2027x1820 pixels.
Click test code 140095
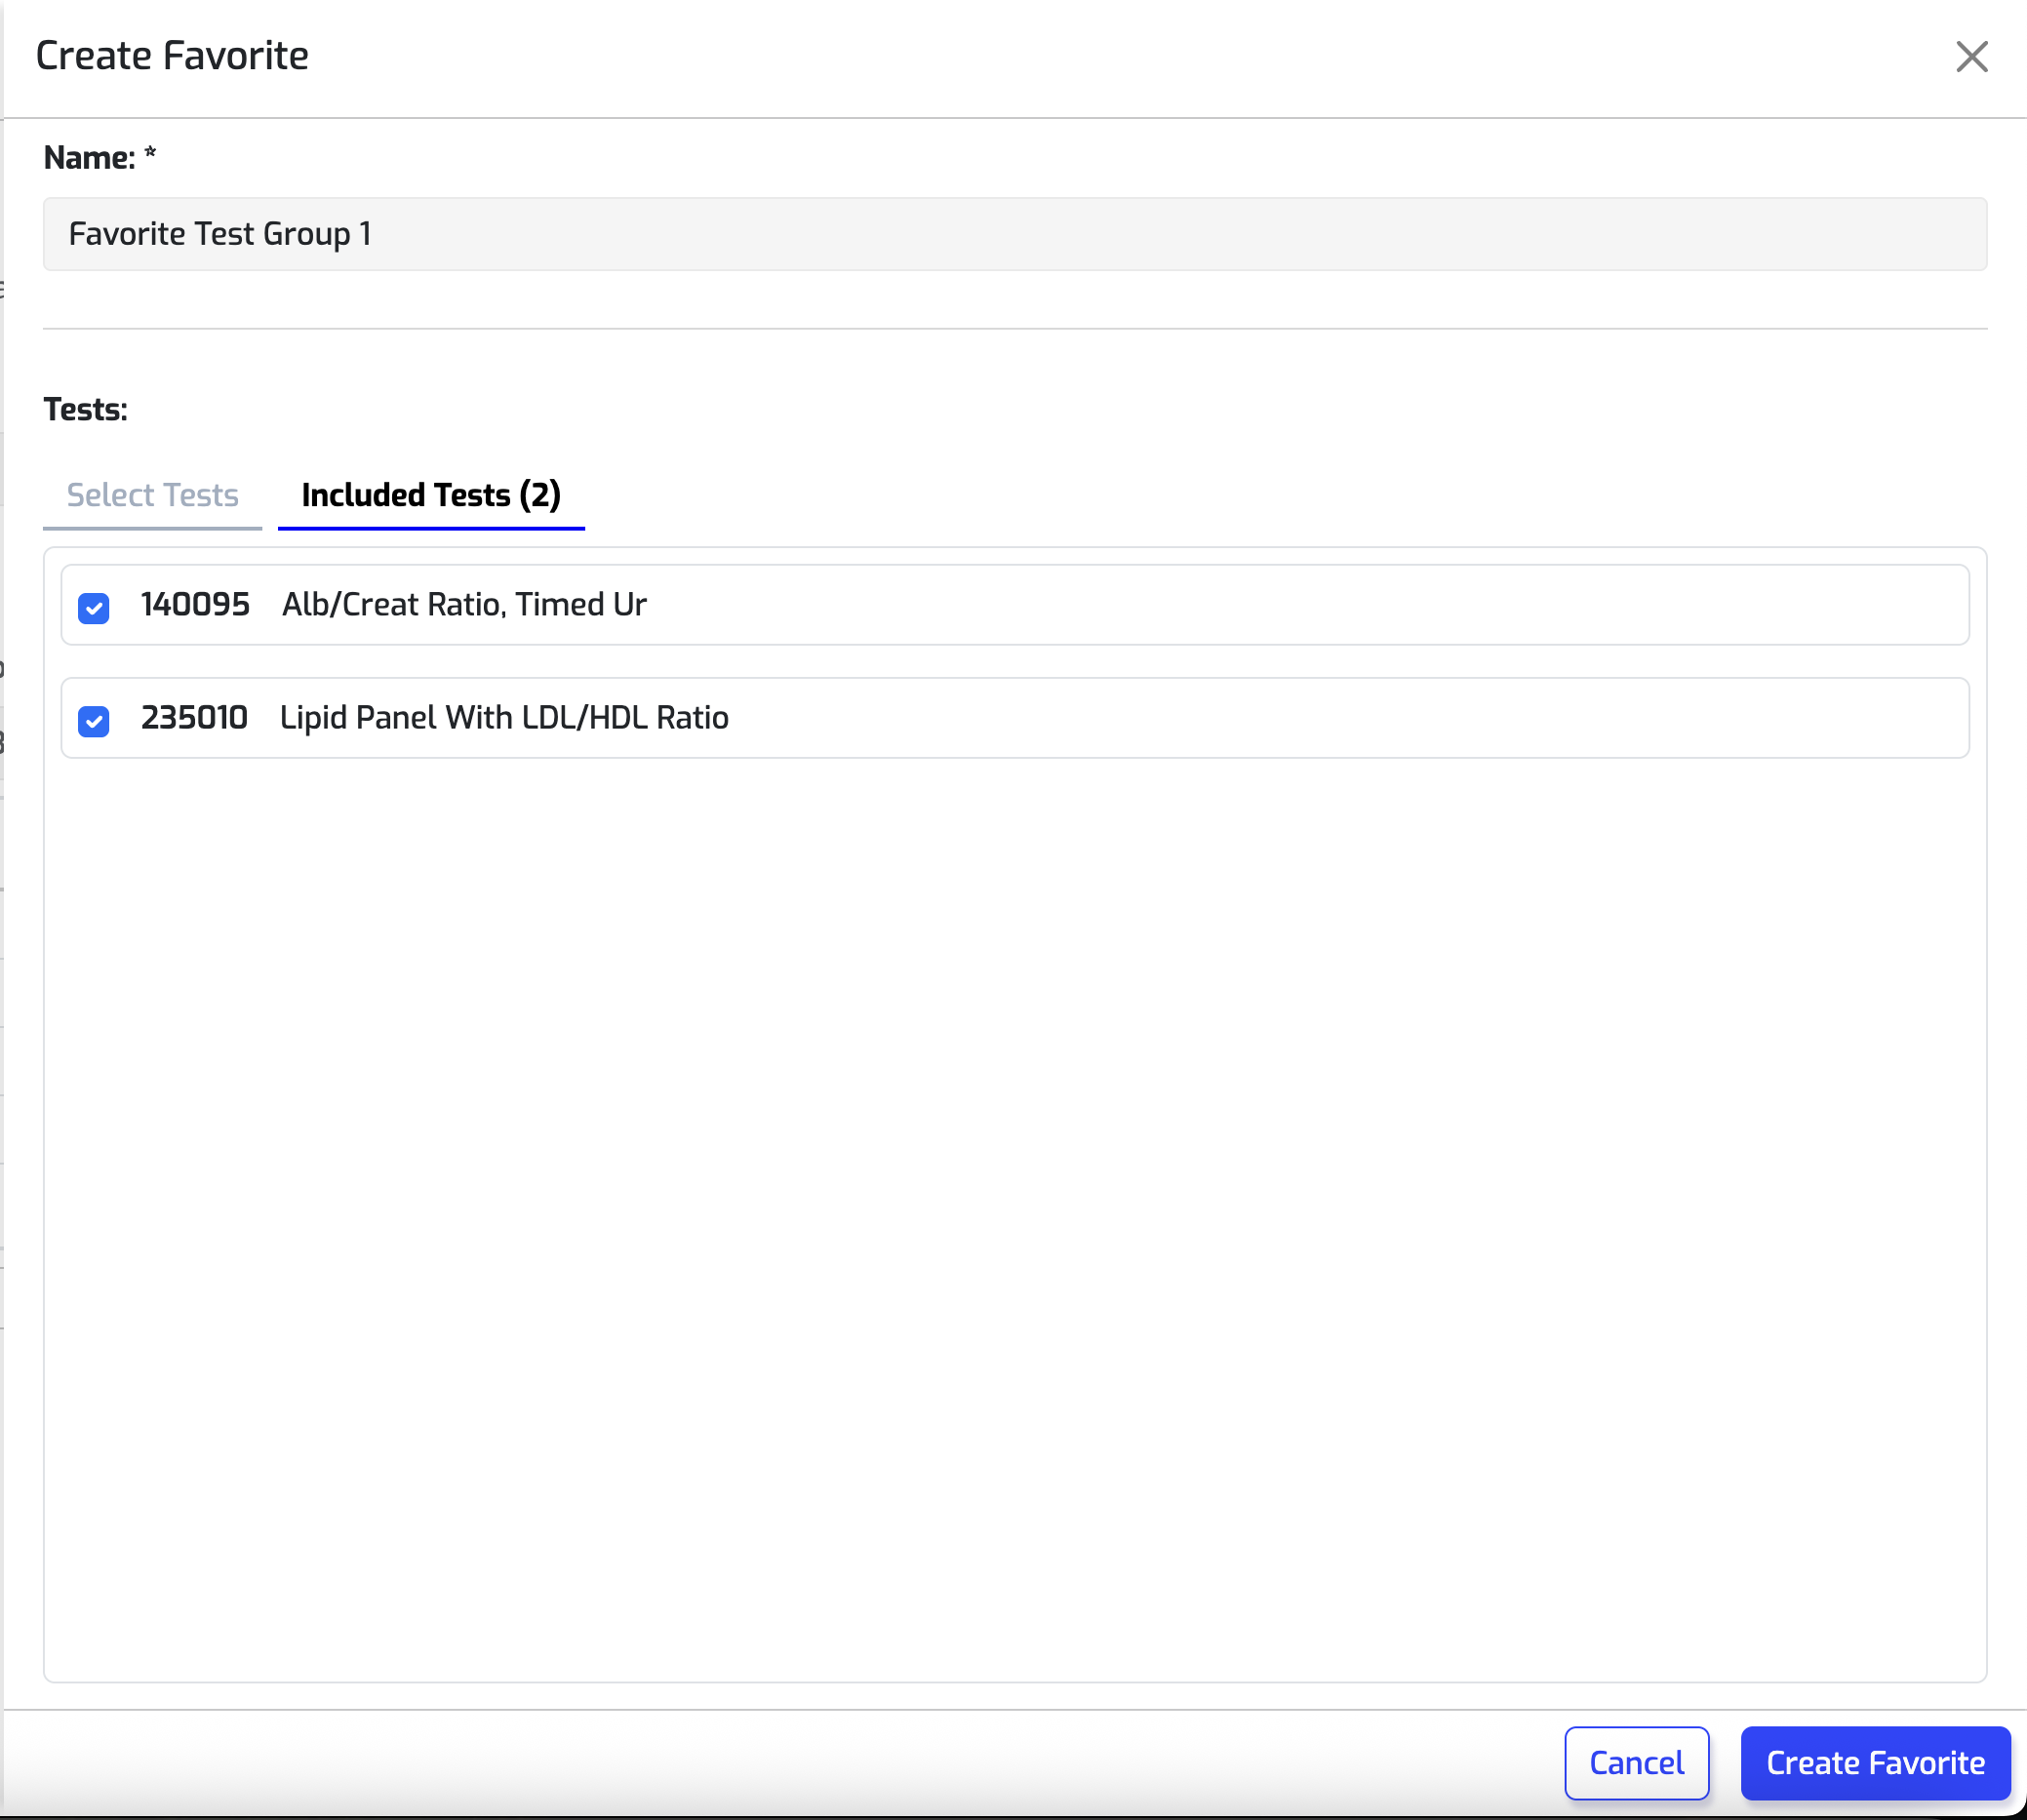195,605
